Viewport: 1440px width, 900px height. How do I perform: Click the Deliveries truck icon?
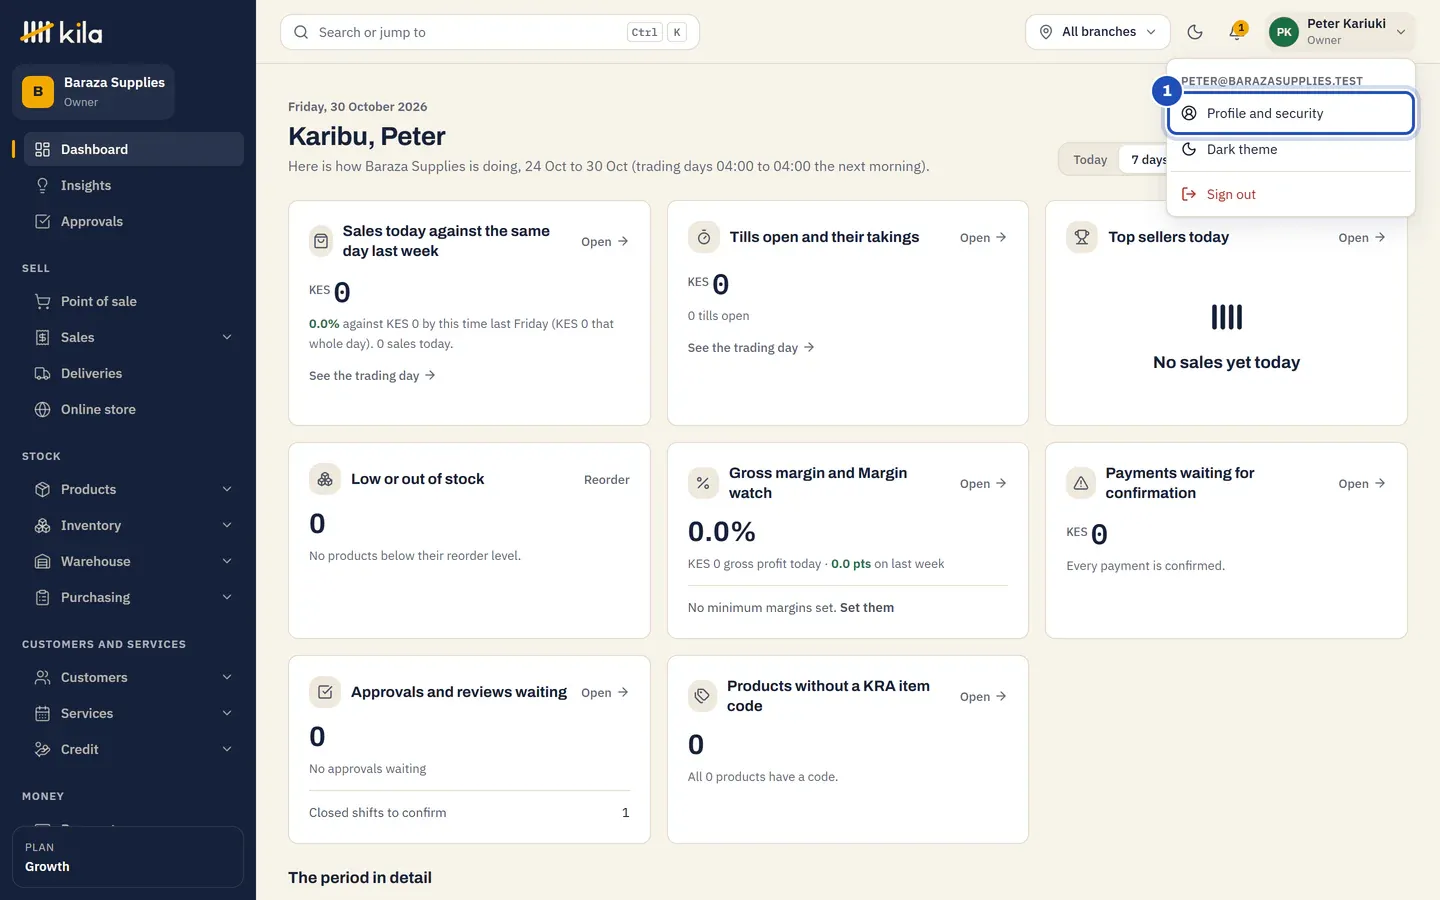(42, 374)
